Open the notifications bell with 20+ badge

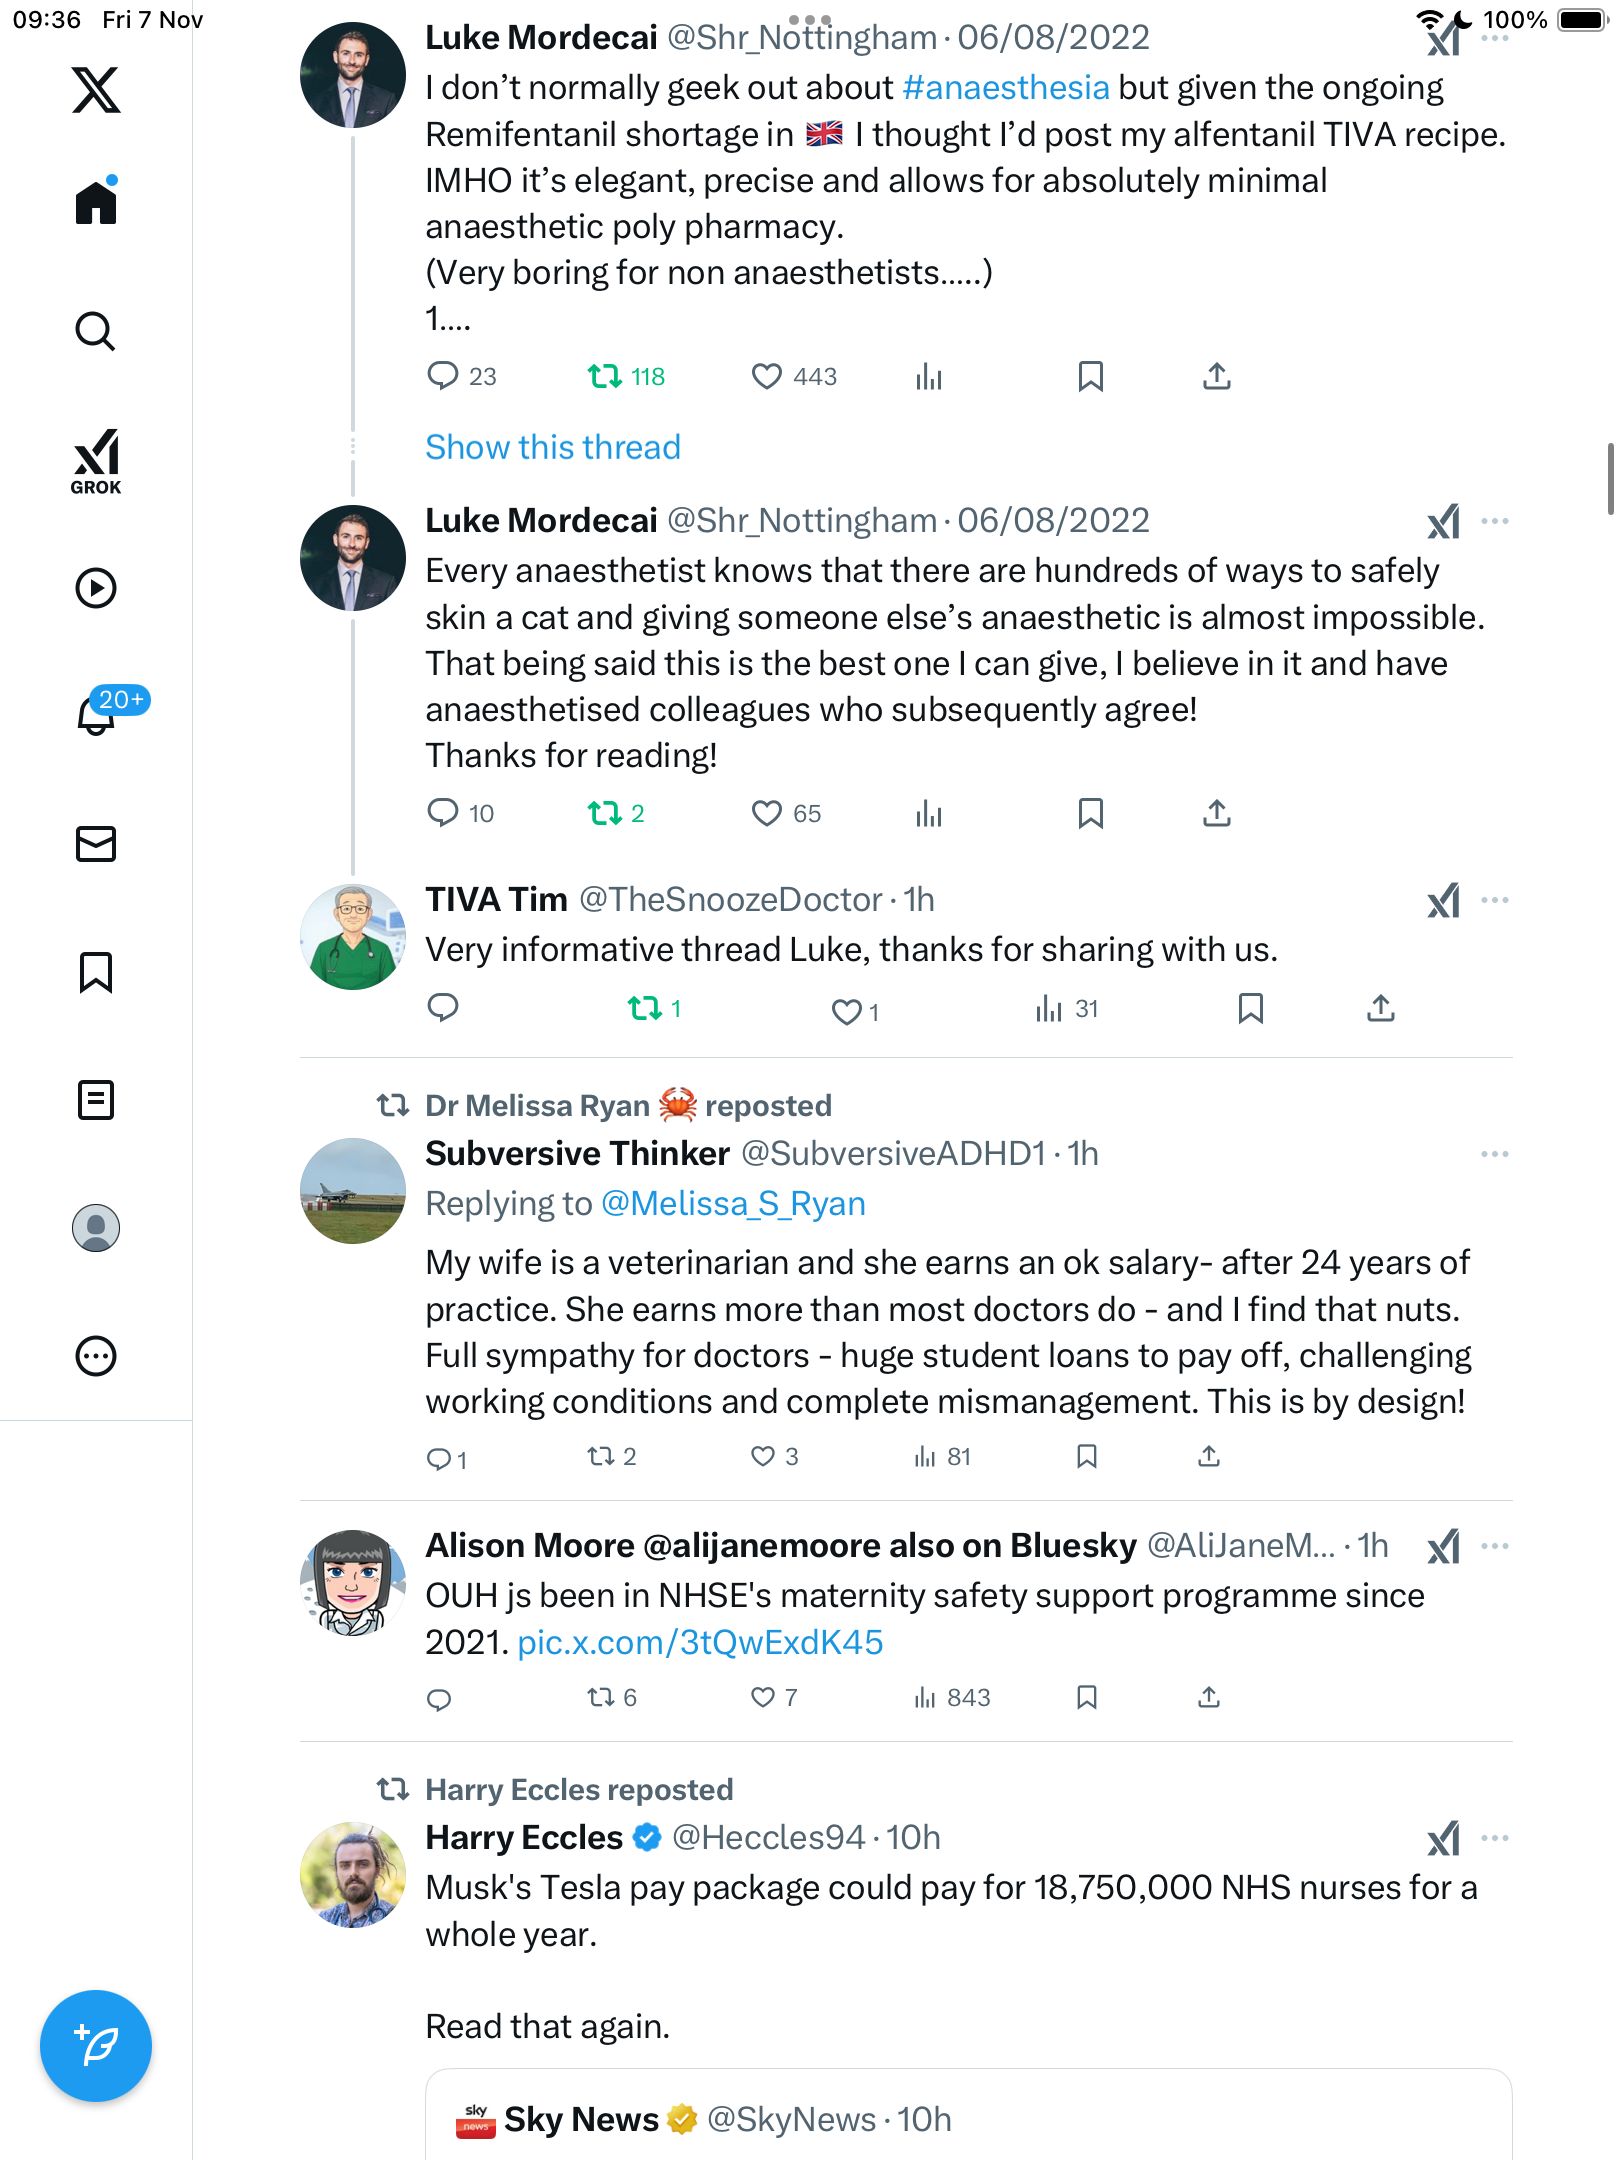96,714
